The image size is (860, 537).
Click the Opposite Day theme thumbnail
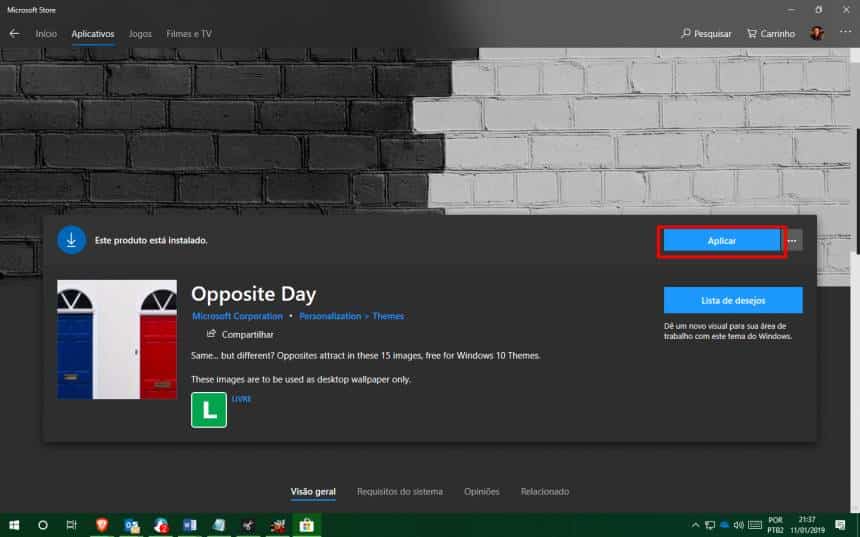(x=117, y=340)
